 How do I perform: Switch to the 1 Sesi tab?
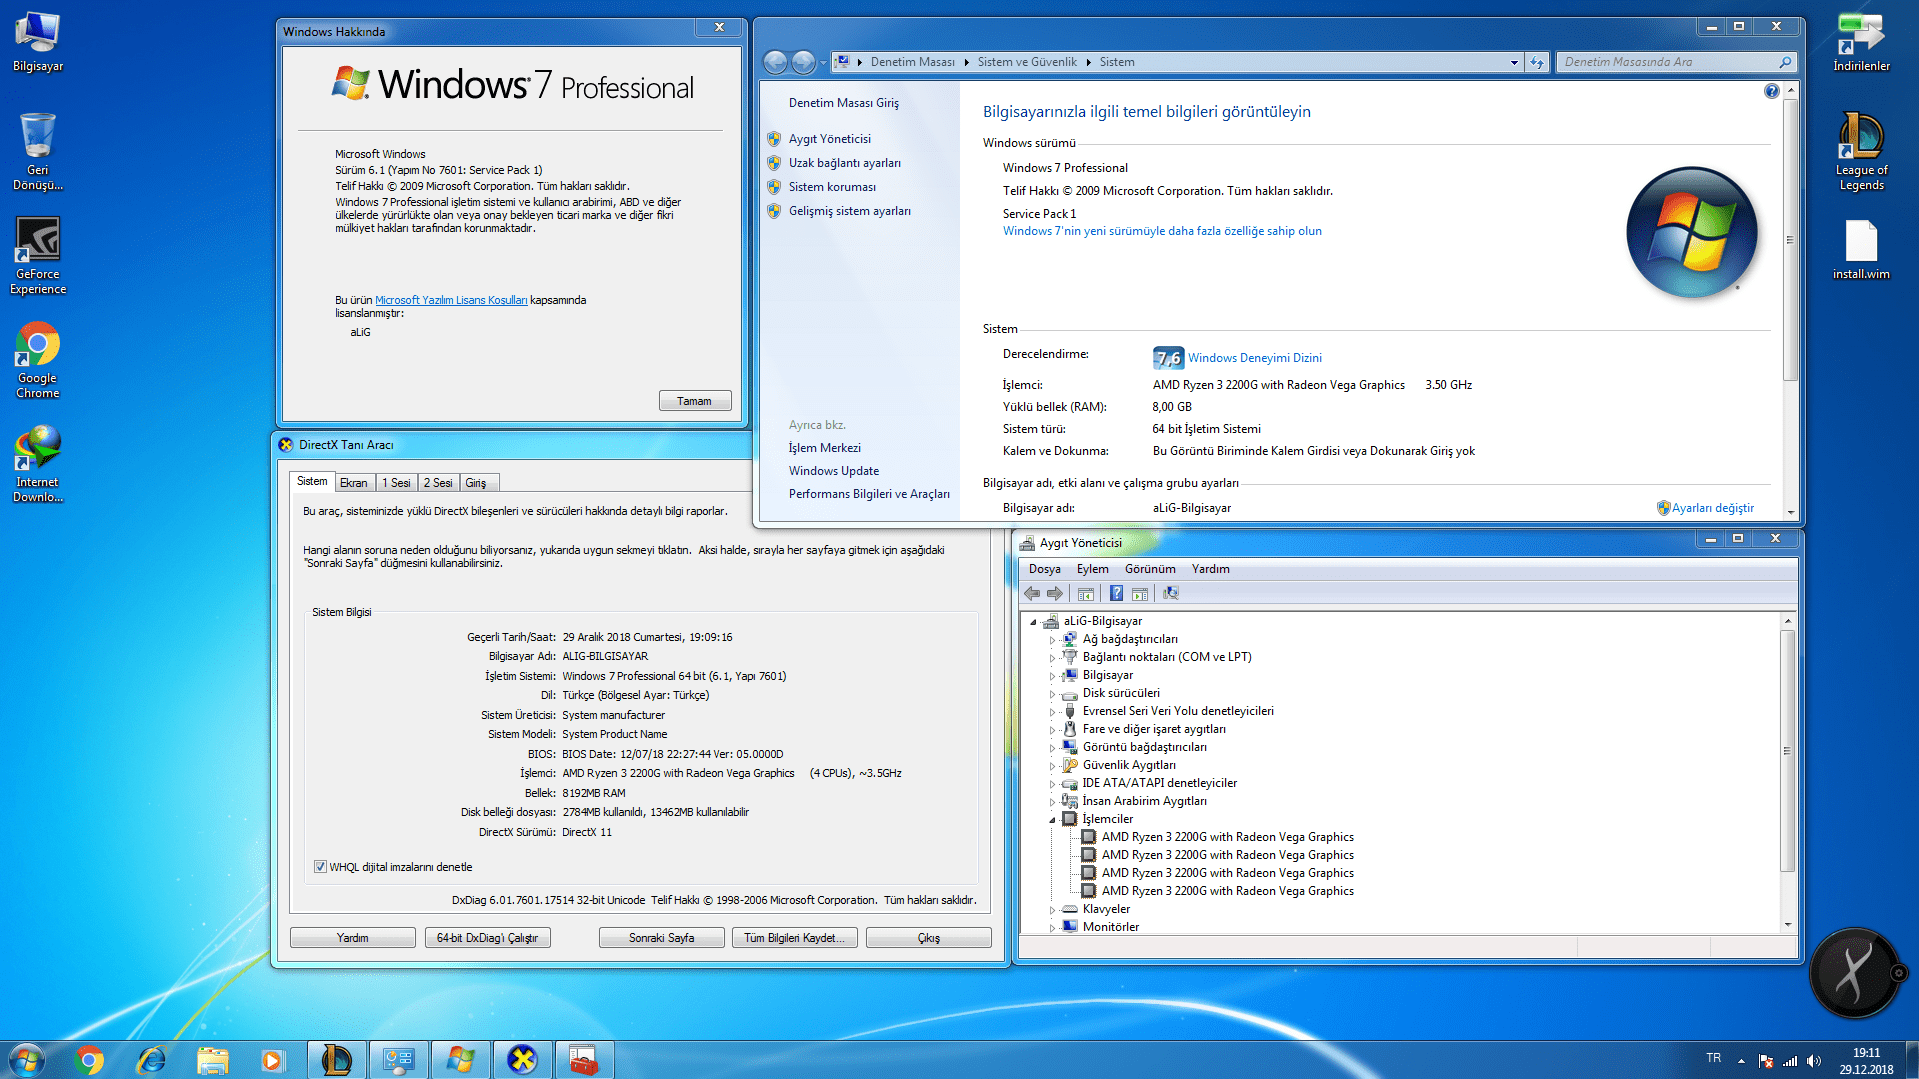point(396,483)
